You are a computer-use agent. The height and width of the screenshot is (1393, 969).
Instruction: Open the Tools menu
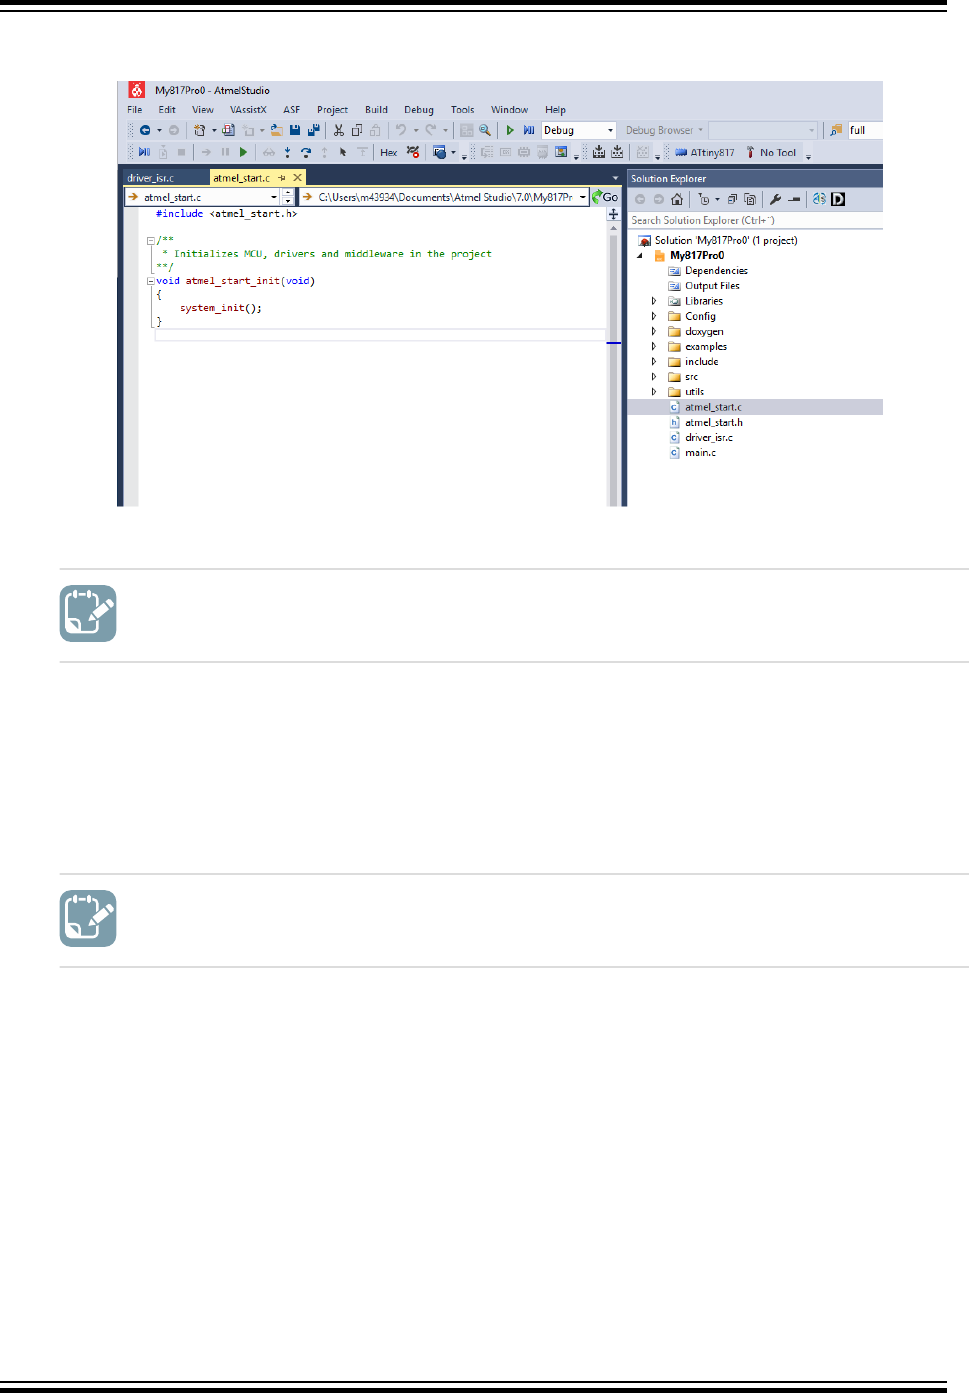tap(462, 110)
